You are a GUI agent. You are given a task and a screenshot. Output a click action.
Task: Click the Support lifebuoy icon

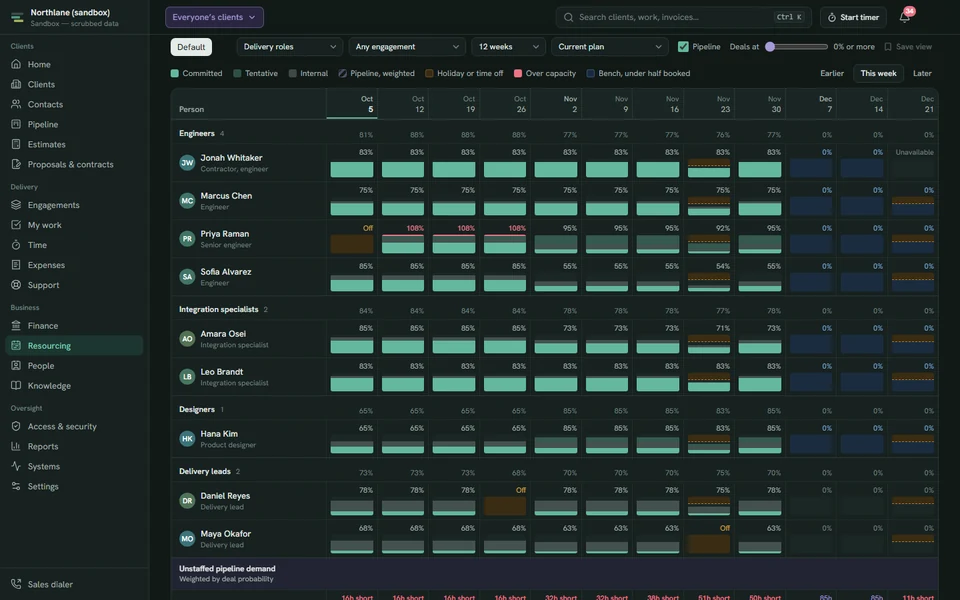(16, 285)
